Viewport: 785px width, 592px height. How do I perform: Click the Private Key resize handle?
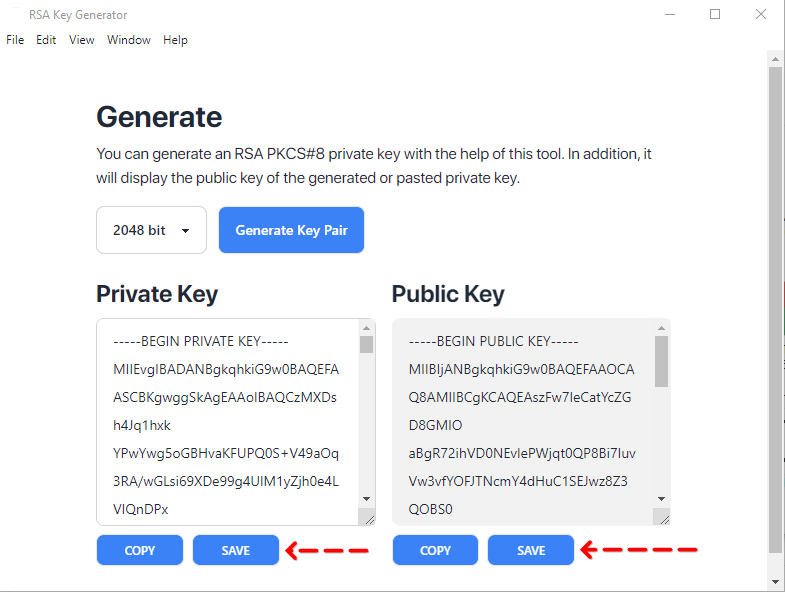pos(367,518)
